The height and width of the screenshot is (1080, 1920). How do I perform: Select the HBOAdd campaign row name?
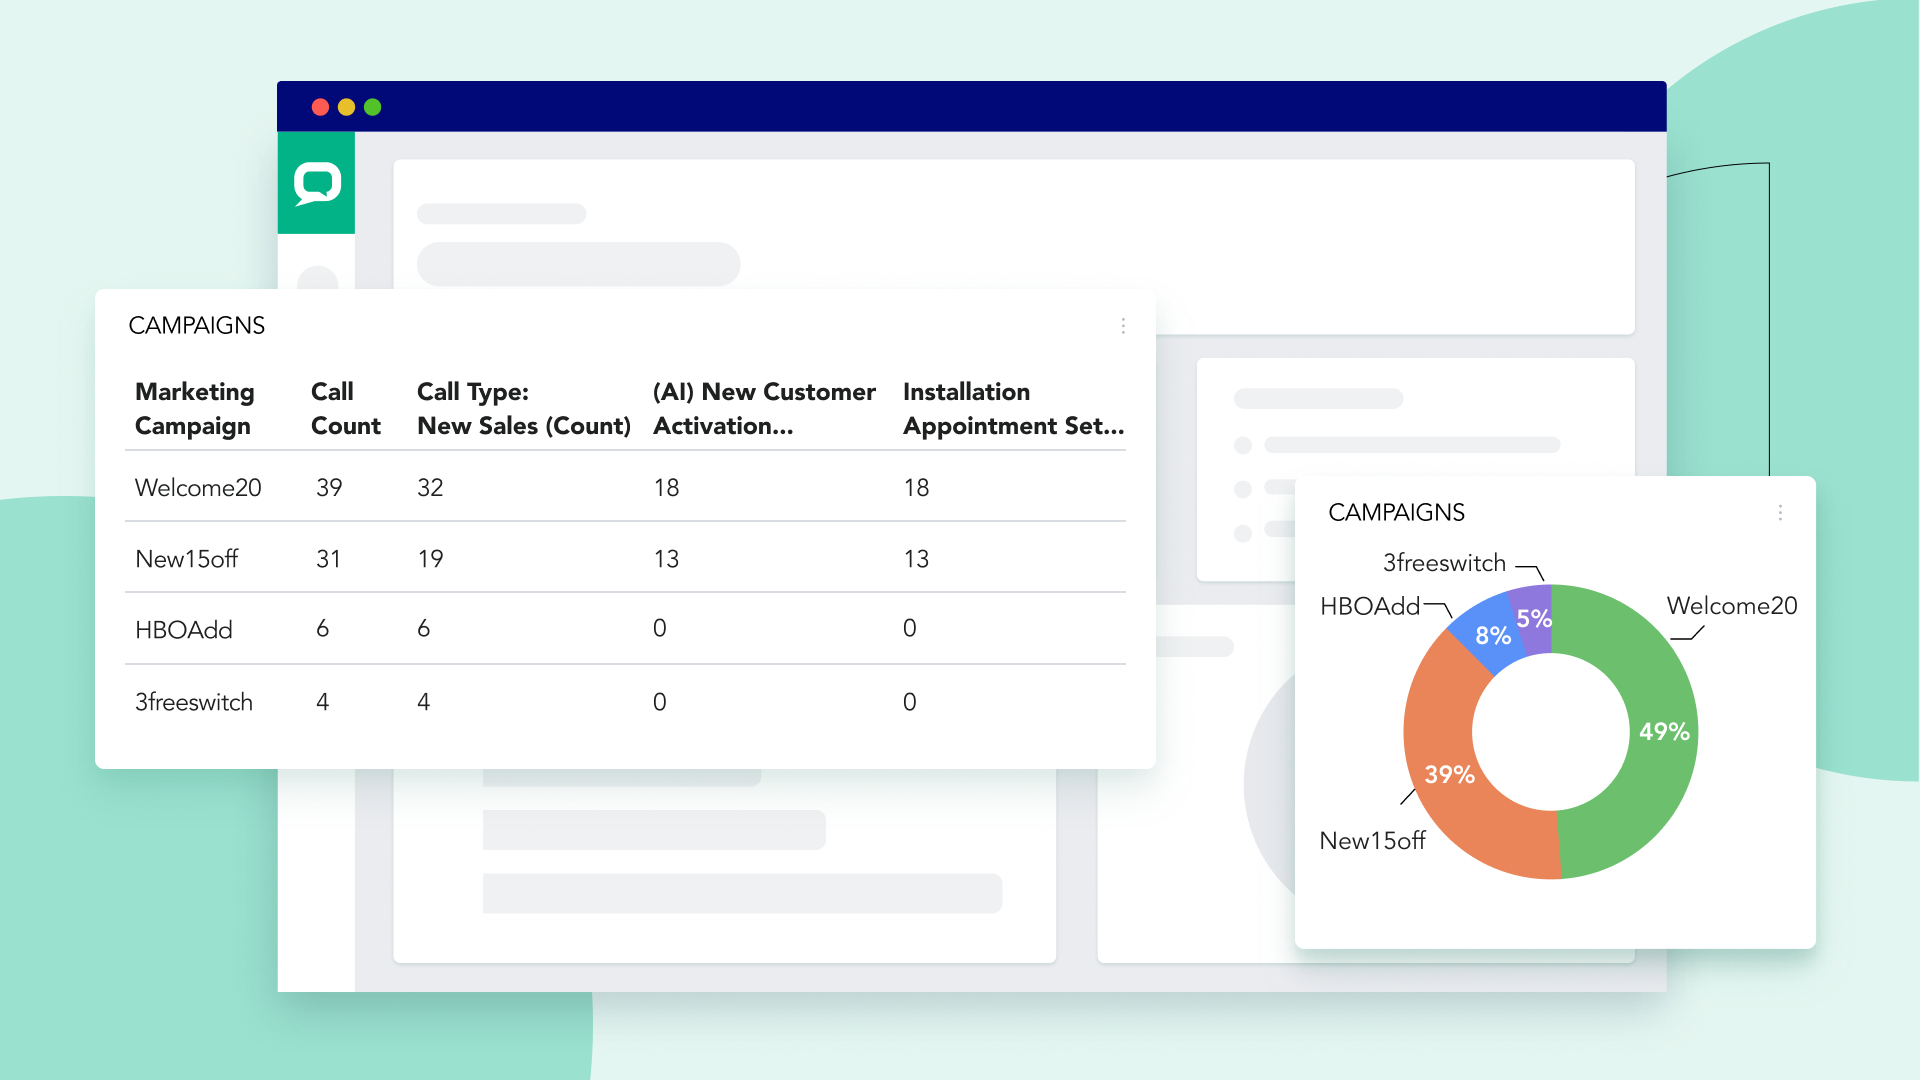(x=183, y=630)
